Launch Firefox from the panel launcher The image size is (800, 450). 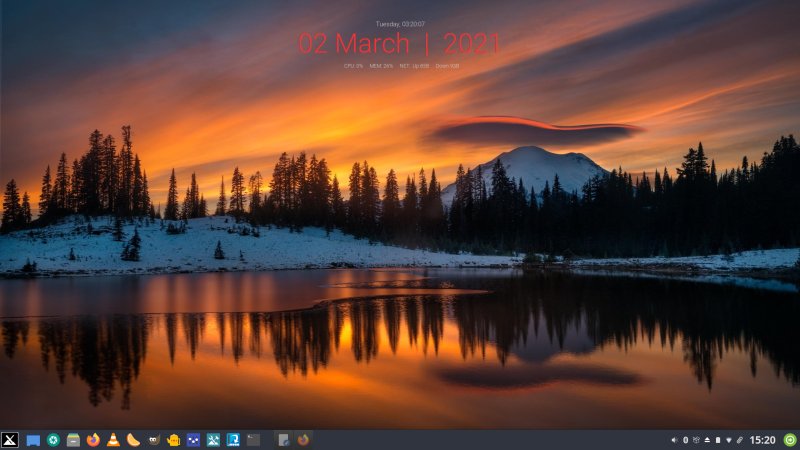click(93, 440)
